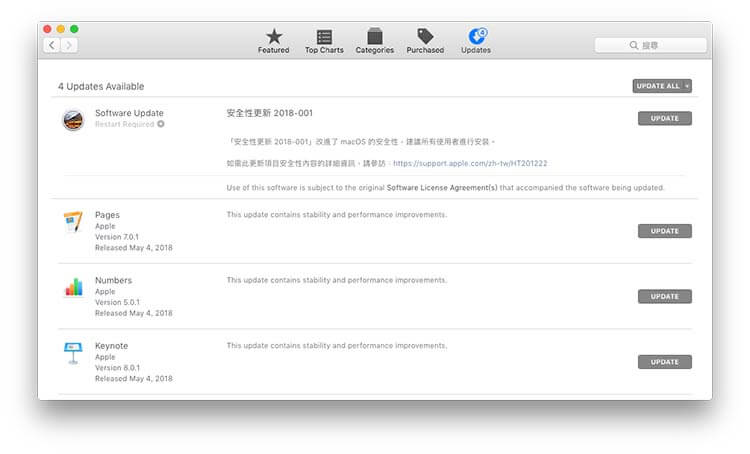Click the search magnifier icon
The height and width of the screenshot is (454, 750).
[634, 45]
